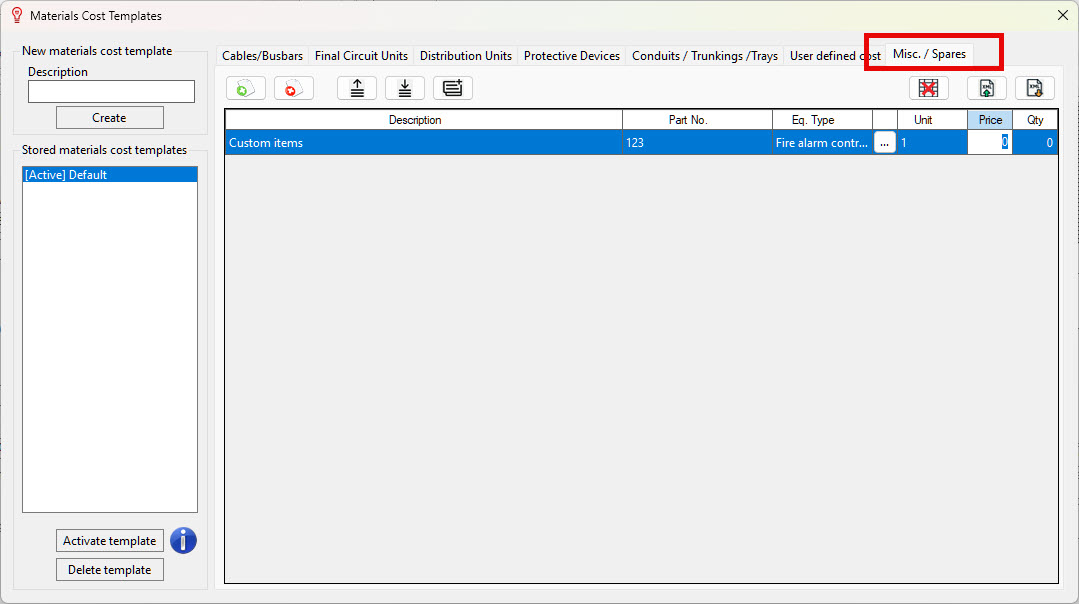Click the move row up icon
1079x604 pixels.
(x=357, y=88)
